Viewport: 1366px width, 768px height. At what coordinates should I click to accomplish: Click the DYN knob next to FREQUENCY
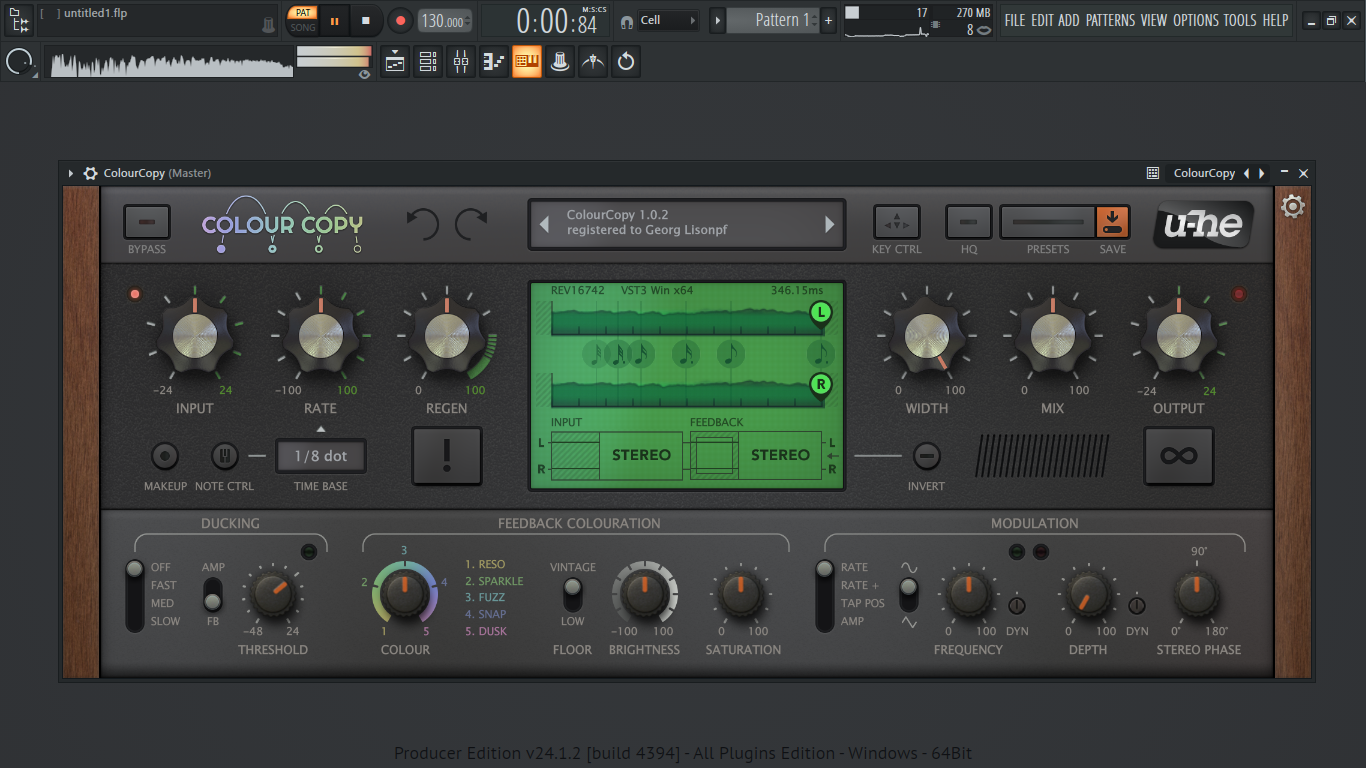tap(1017, 605)
